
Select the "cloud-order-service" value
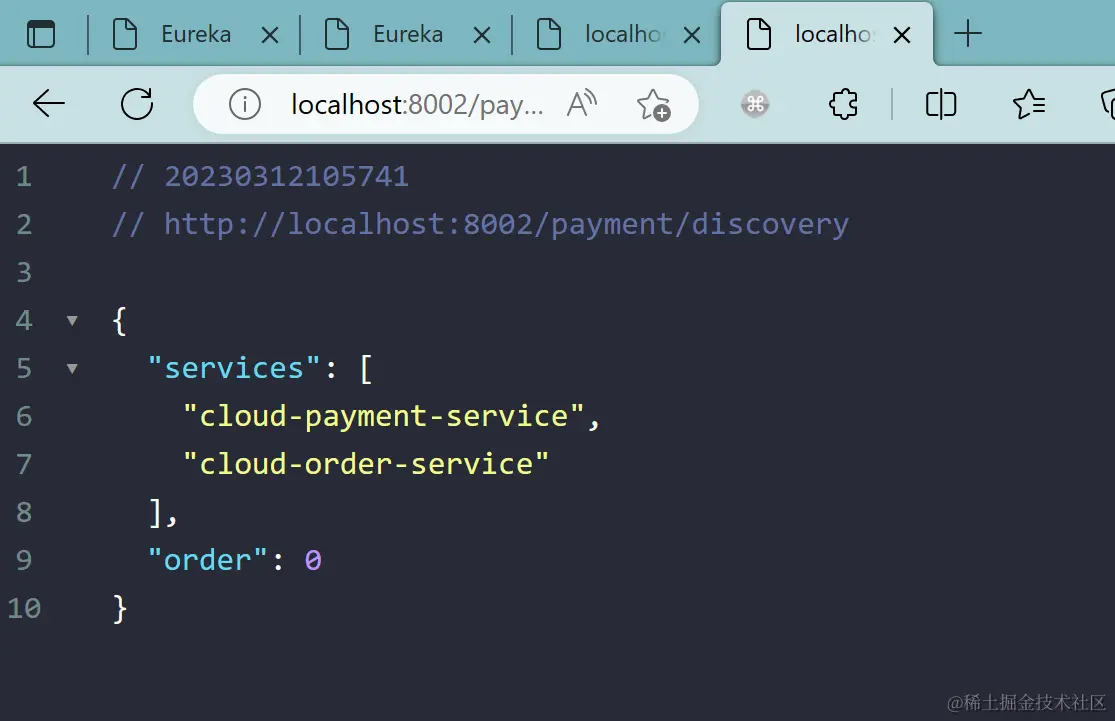click(x=366, y=464)
